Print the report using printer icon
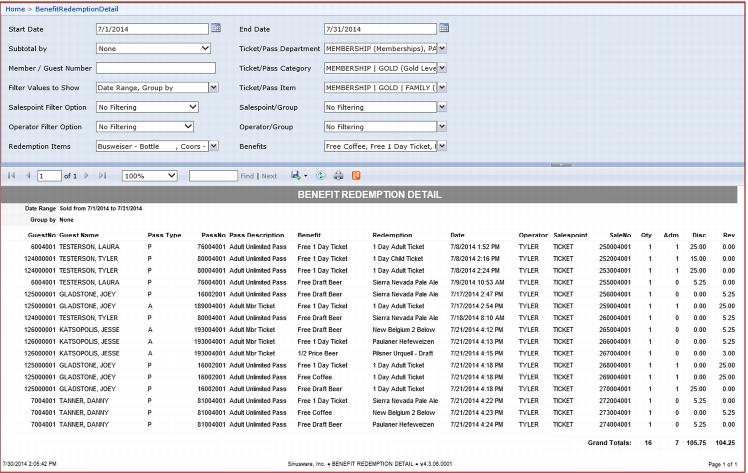The height and width of the screenshot is (473, 748). pyautogui.click(x=337, y=175)
